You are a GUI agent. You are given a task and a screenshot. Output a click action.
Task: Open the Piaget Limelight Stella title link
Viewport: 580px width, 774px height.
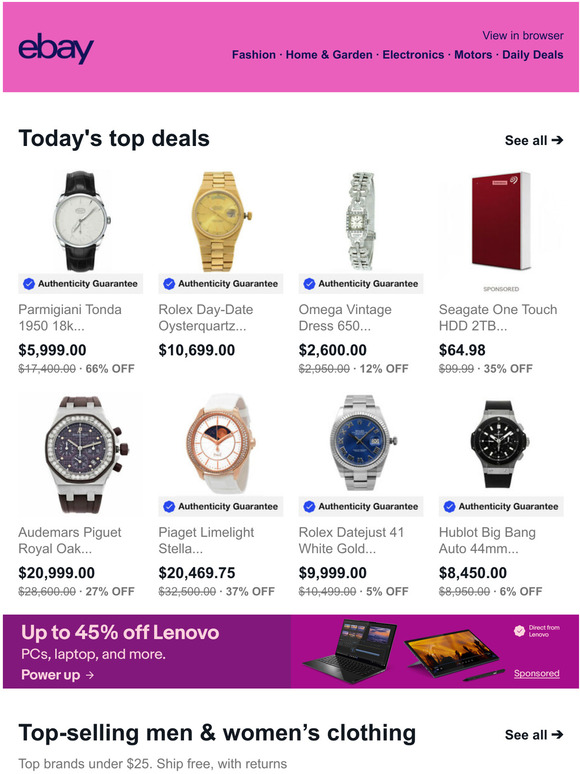206,541
